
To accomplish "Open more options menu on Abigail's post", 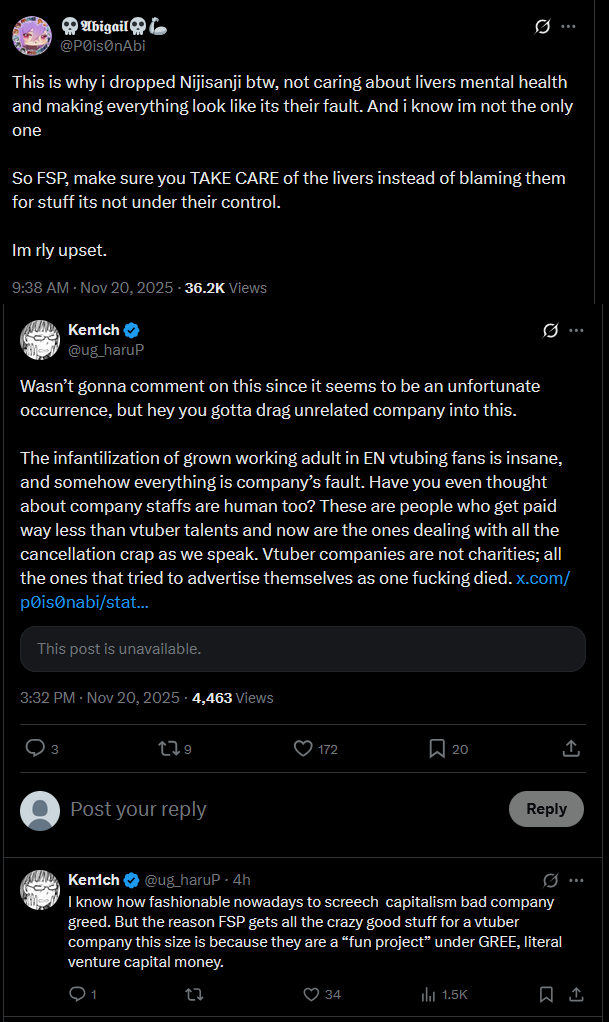I will [x=569, y=27].
